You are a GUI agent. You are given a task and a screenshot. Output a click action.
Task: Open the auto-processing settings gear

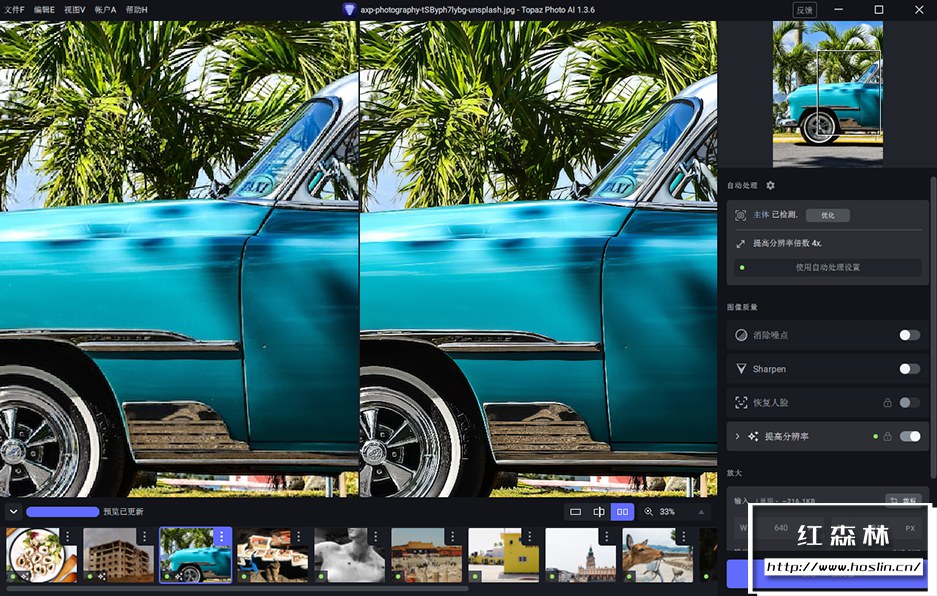pyautogui.click(x=770, y=185)
